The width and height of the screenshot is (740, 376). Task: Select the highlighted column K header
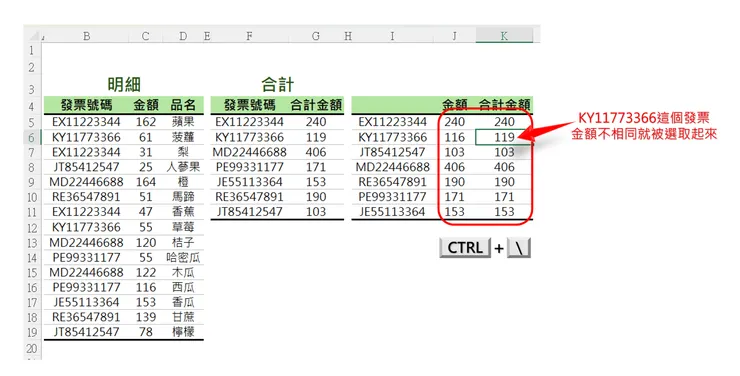504,36
